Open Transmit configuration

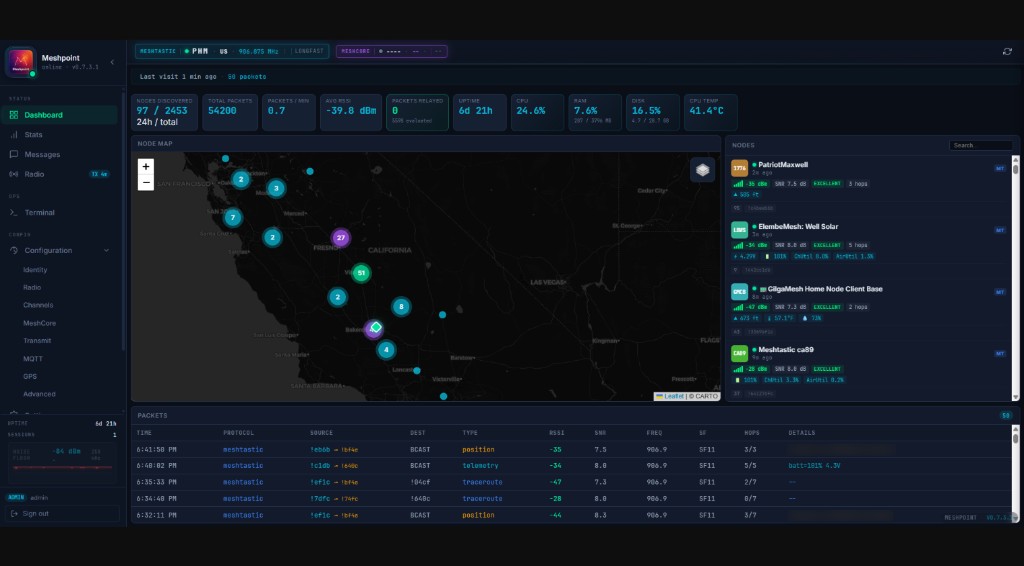point(37,341)
